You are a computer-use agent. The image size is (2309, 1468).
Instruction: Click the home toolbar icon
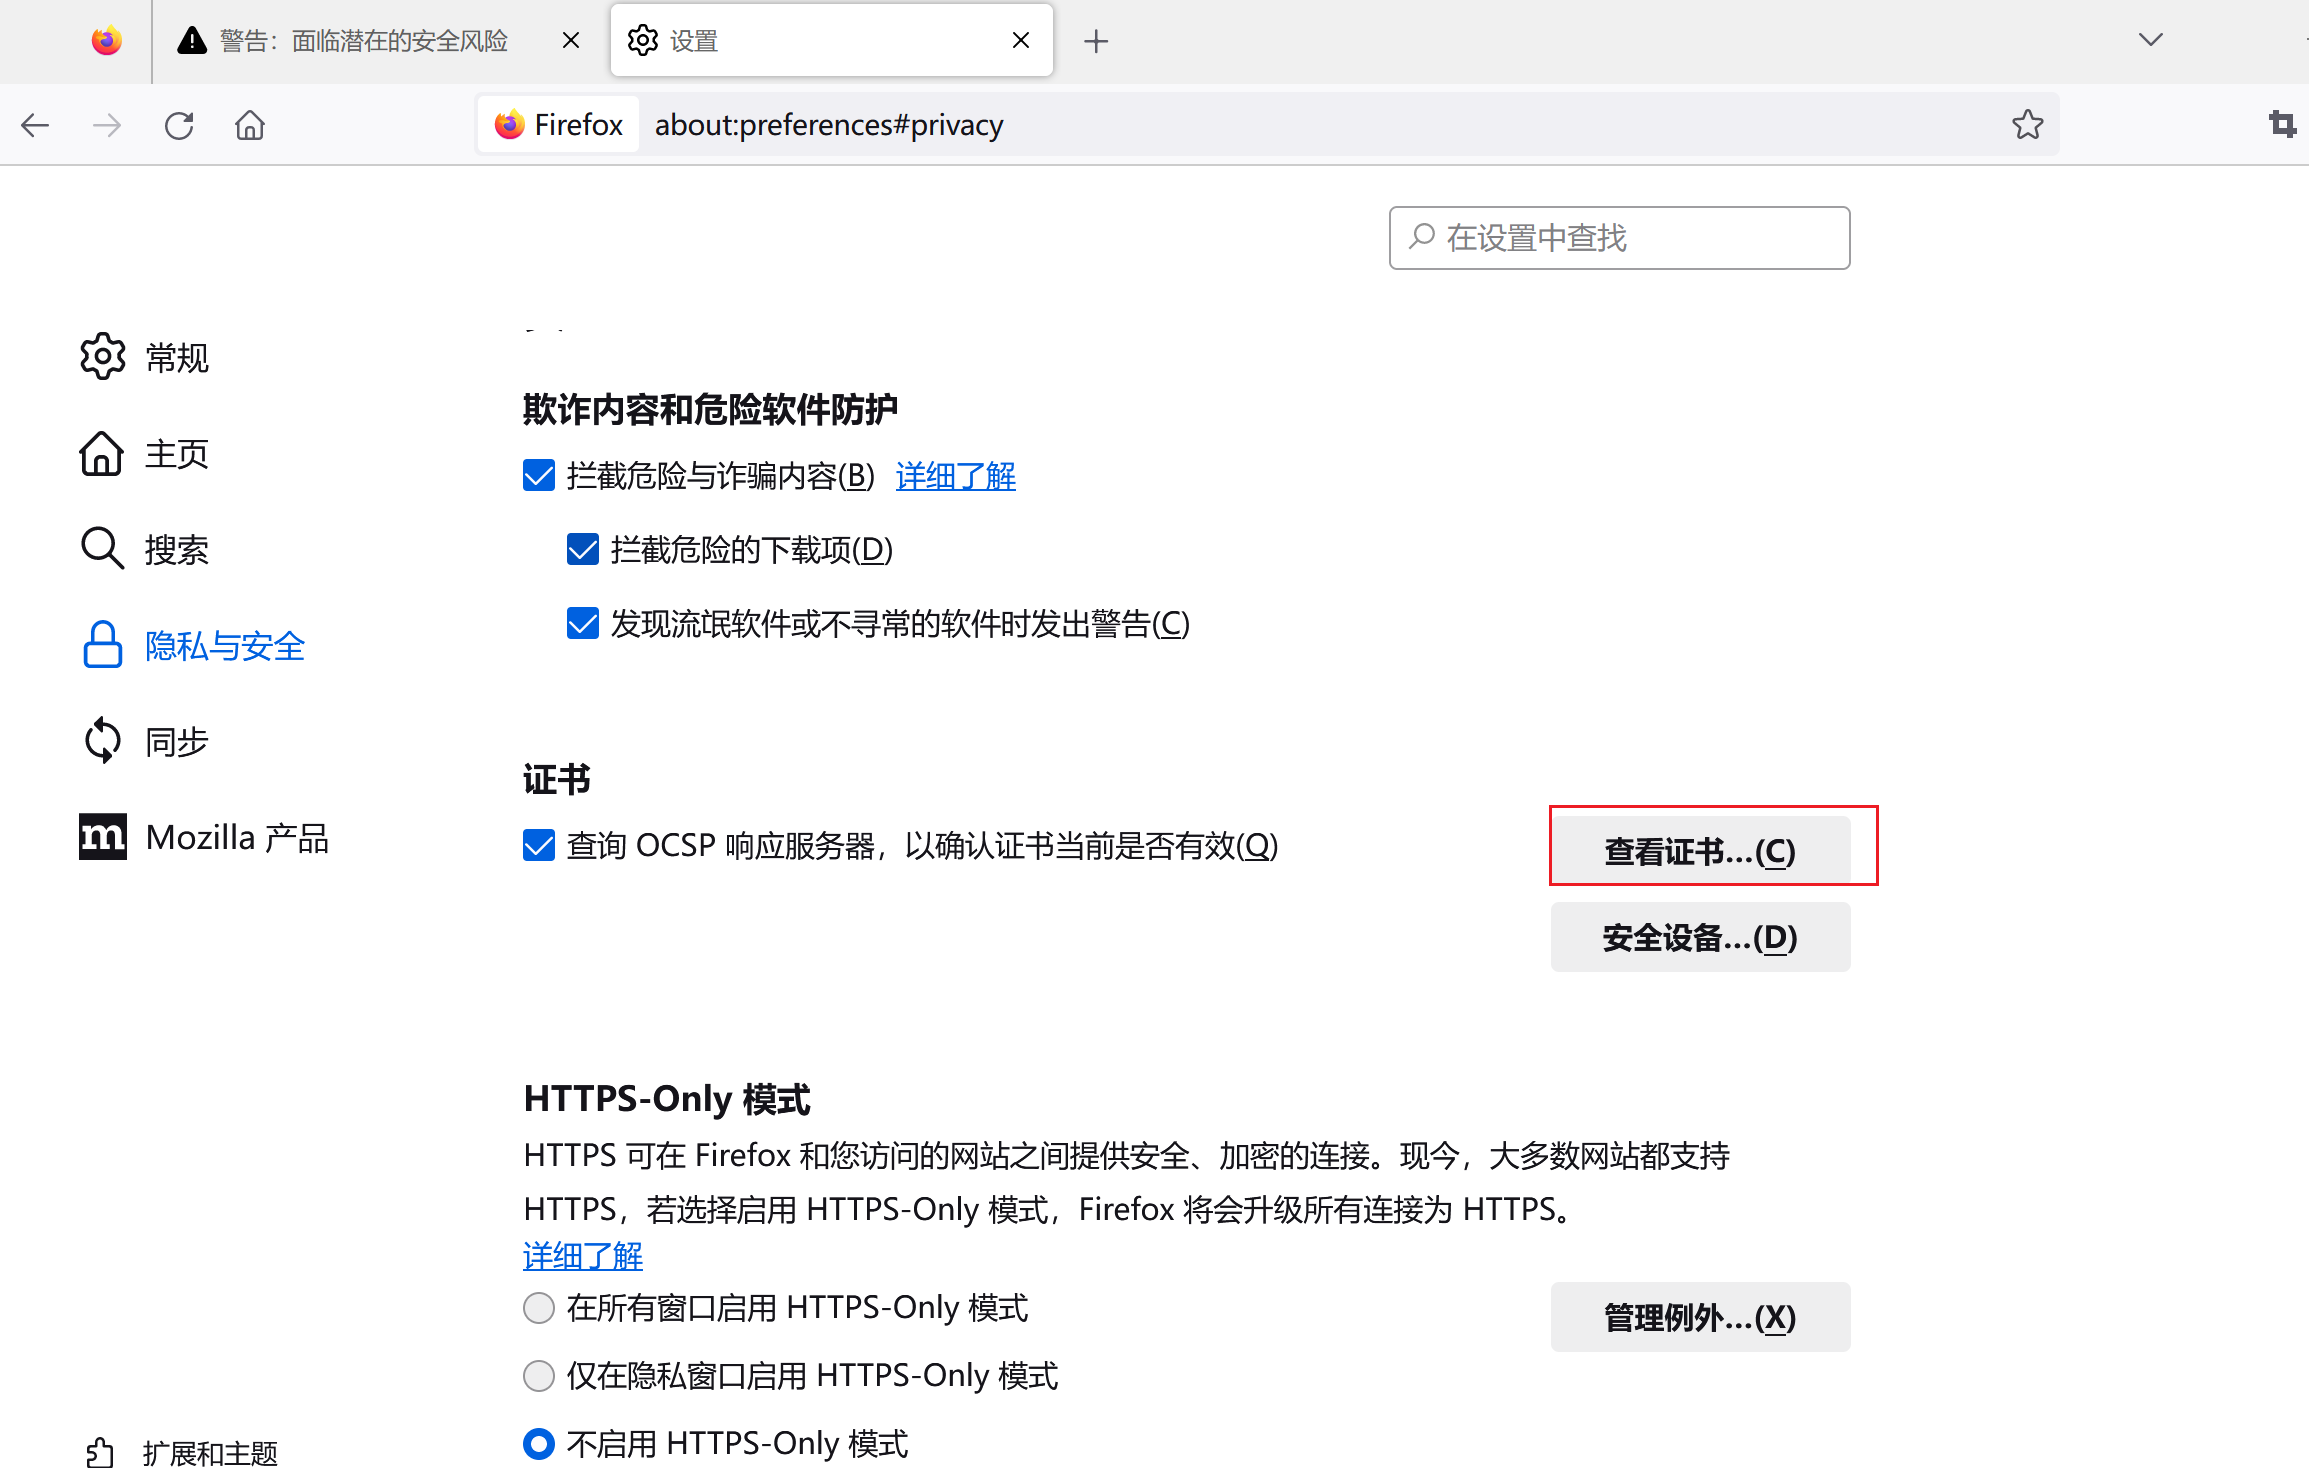tap(250, 125)
